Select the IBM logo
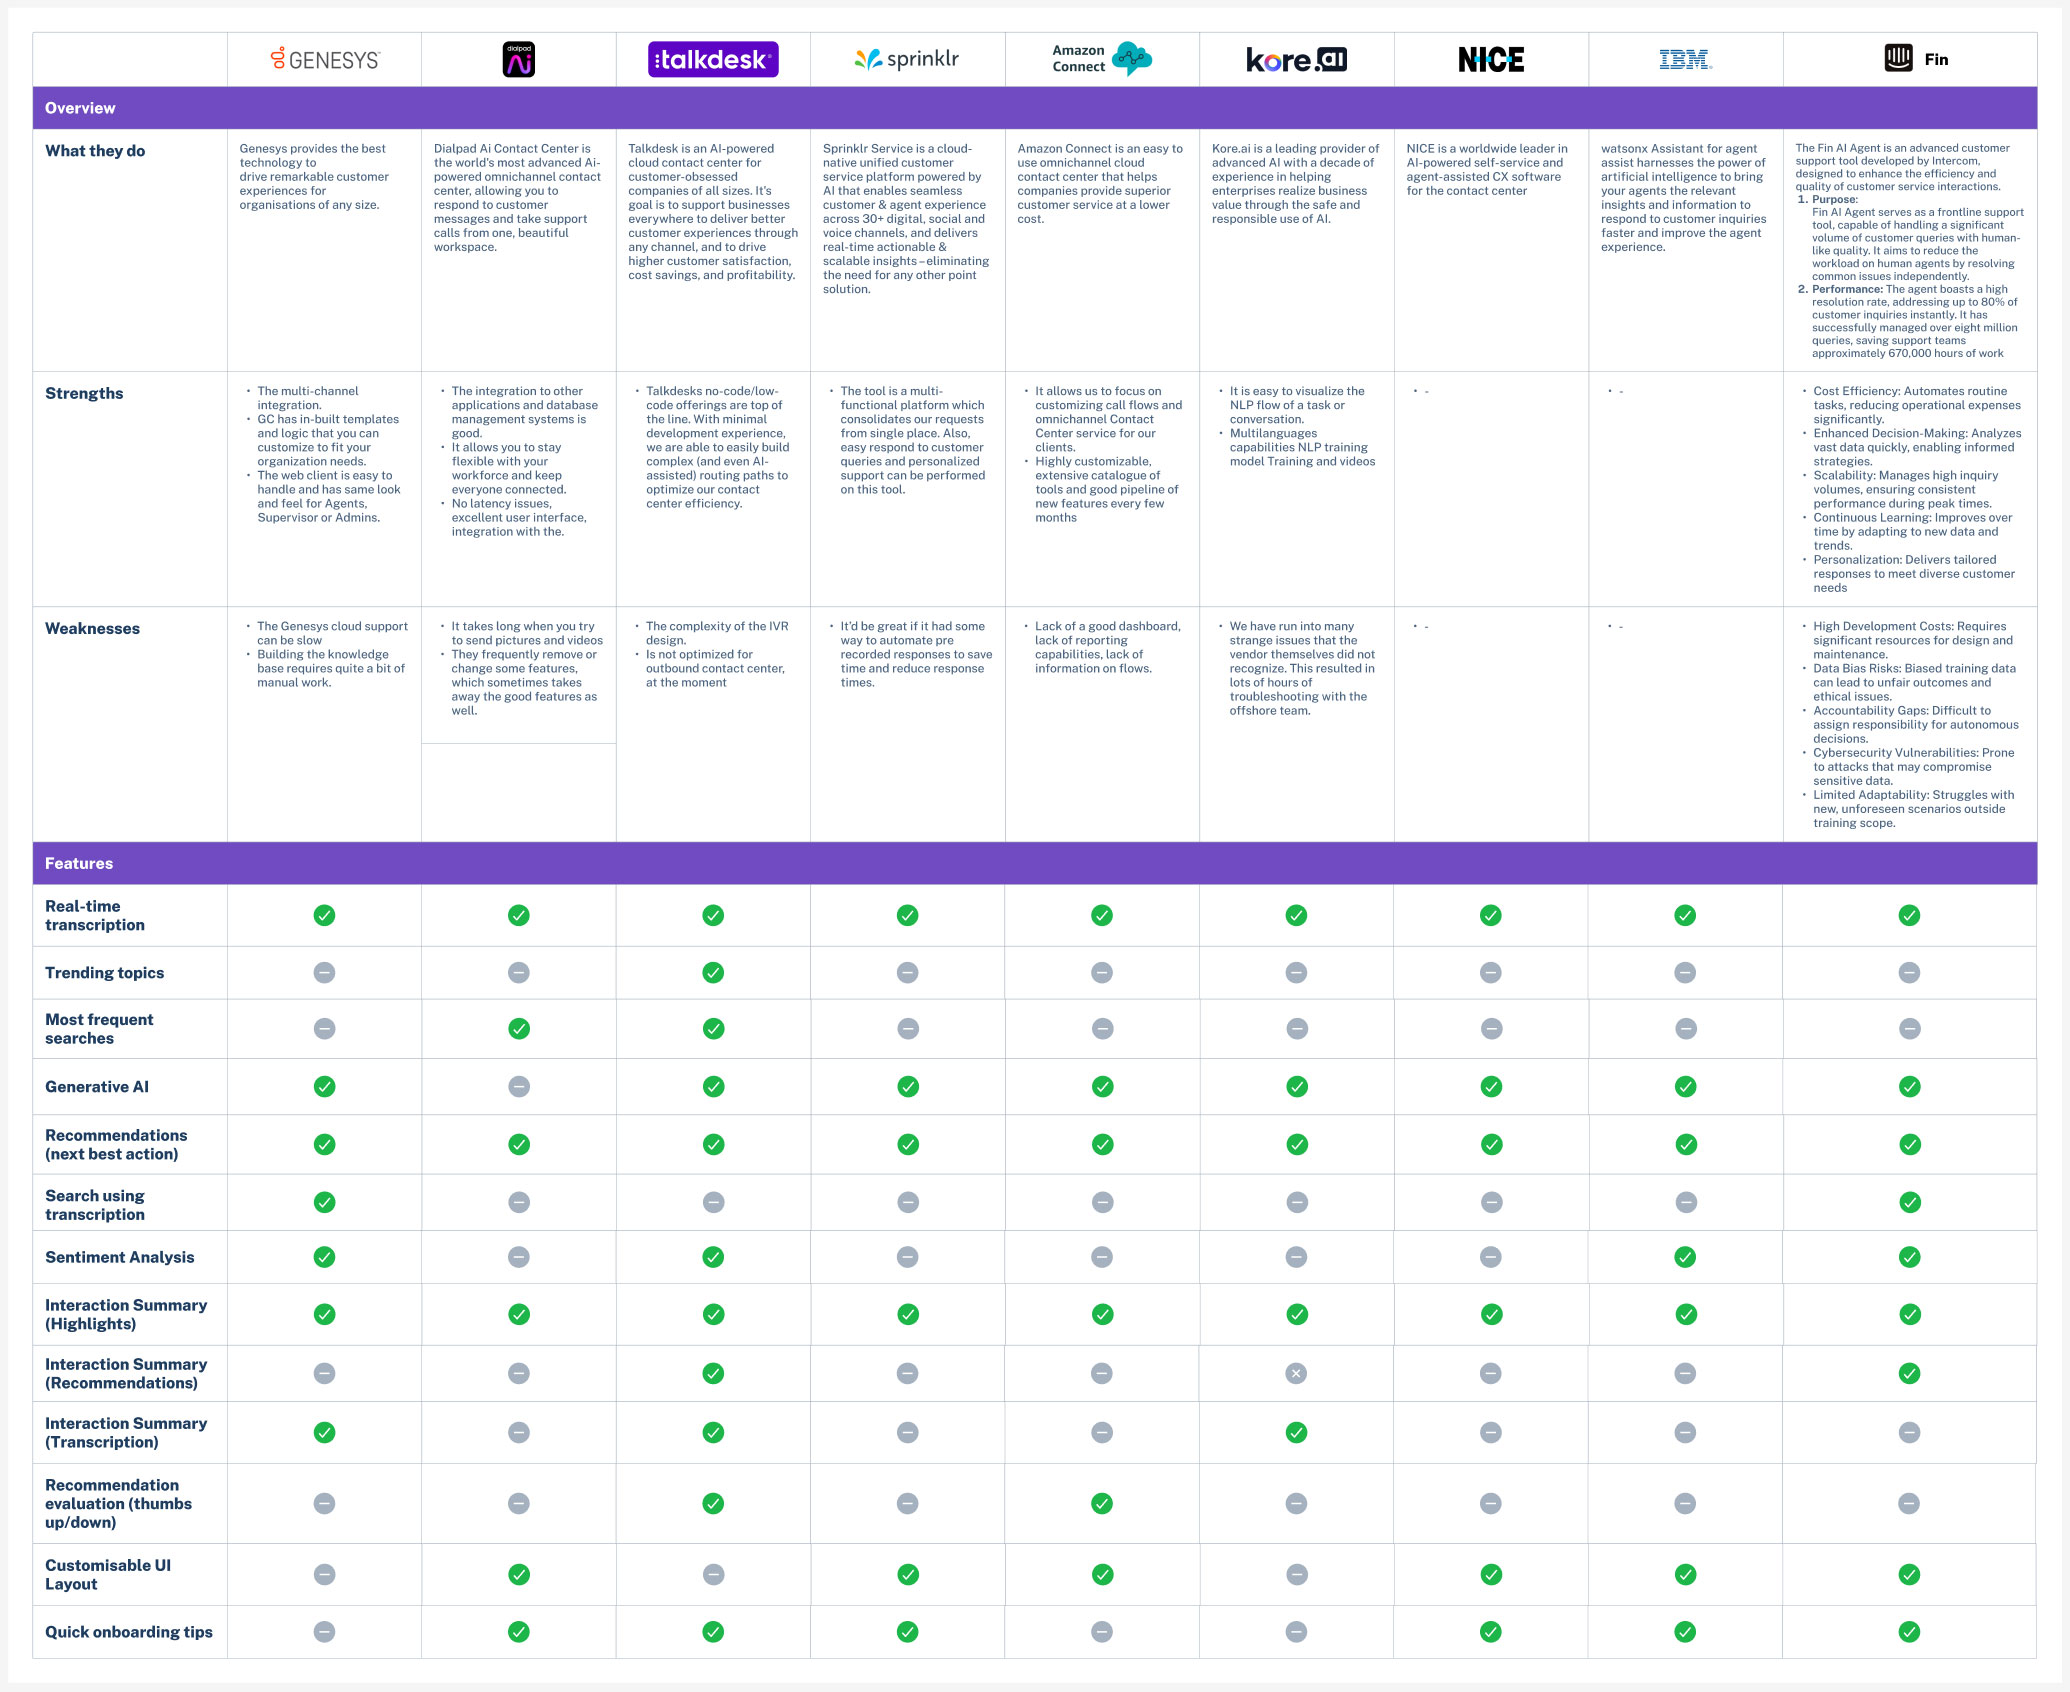Viewport: 2070px width, 1692px height. 1684,59
